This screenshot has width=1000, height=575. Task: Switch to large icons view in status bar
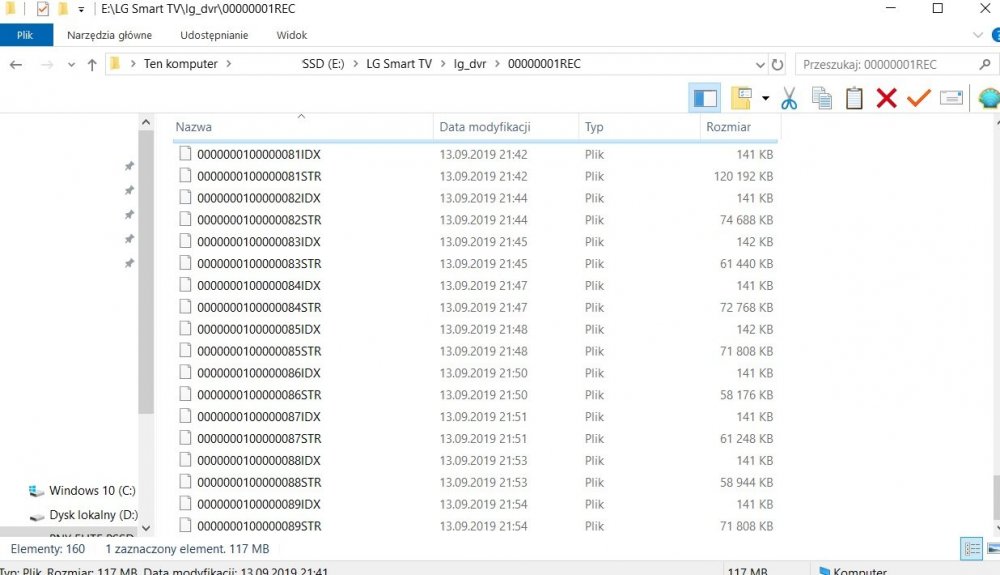point(991,548)
